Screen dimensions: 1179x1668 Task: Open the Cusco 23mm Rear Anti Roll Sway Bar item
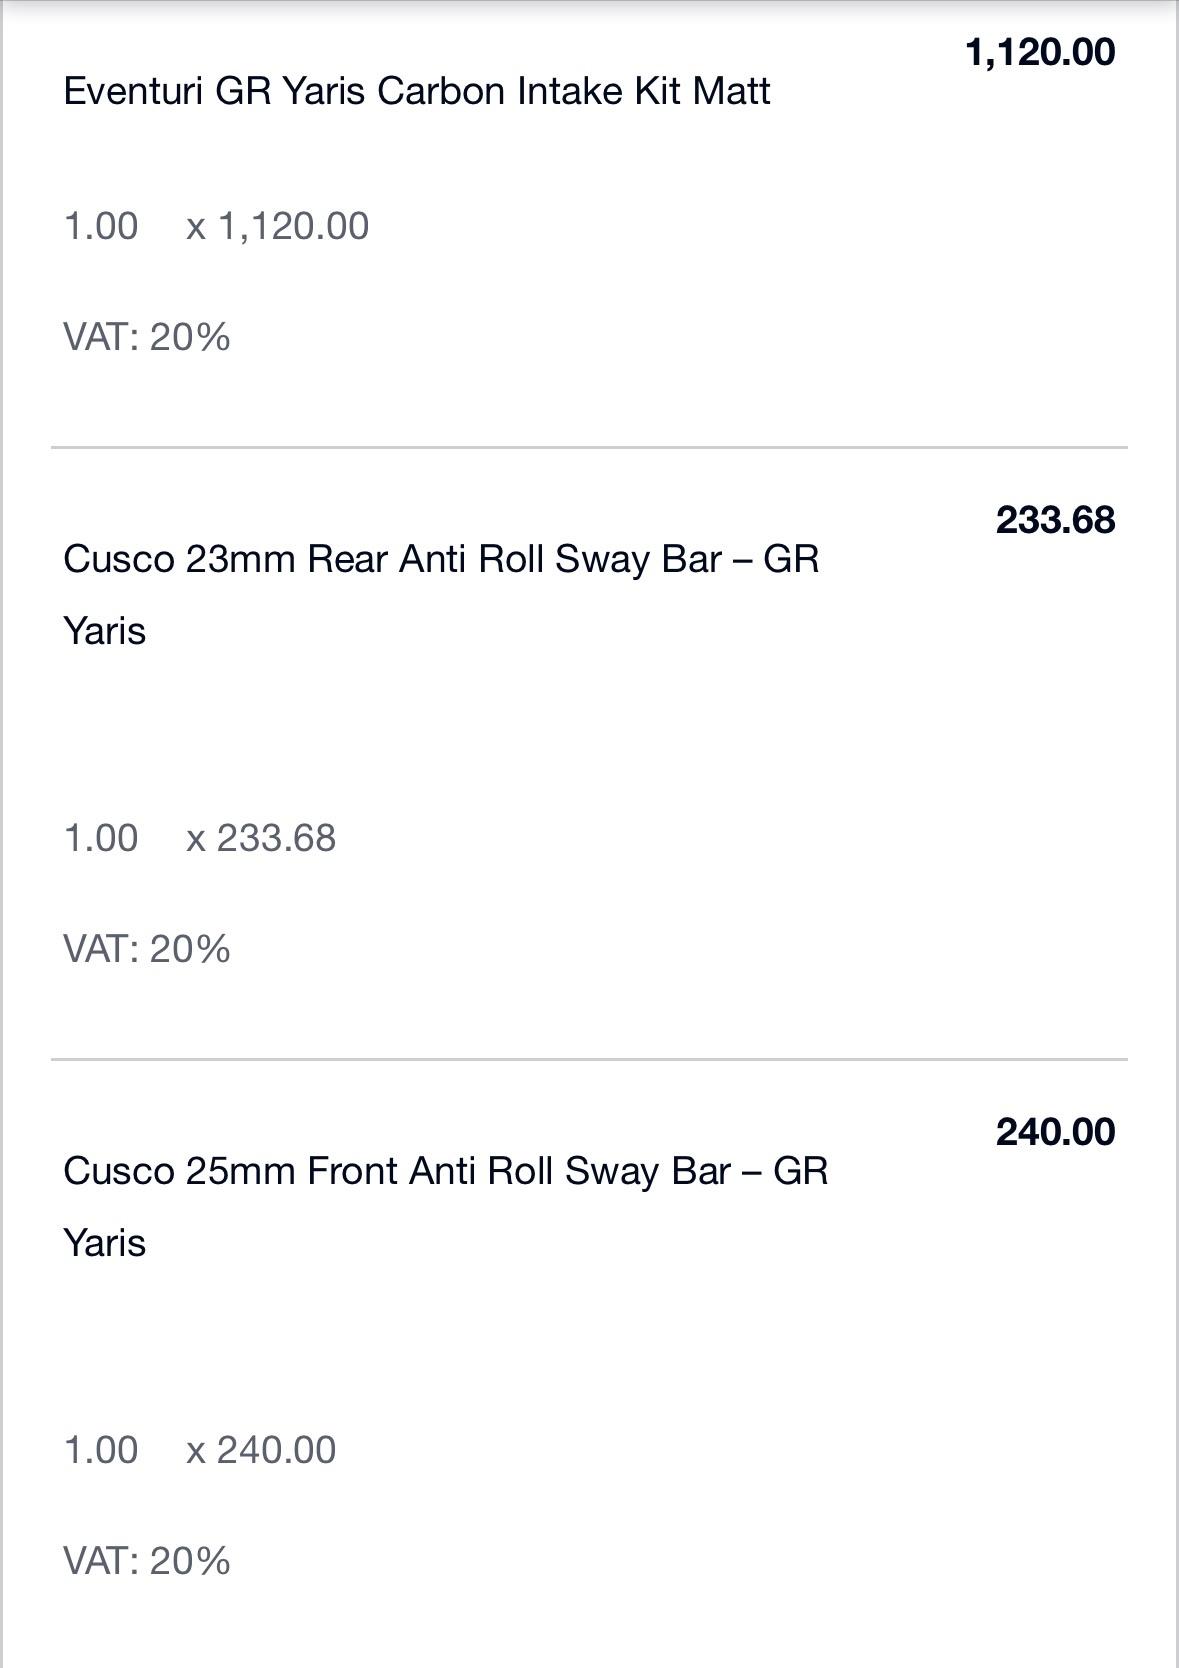(441, 595)
